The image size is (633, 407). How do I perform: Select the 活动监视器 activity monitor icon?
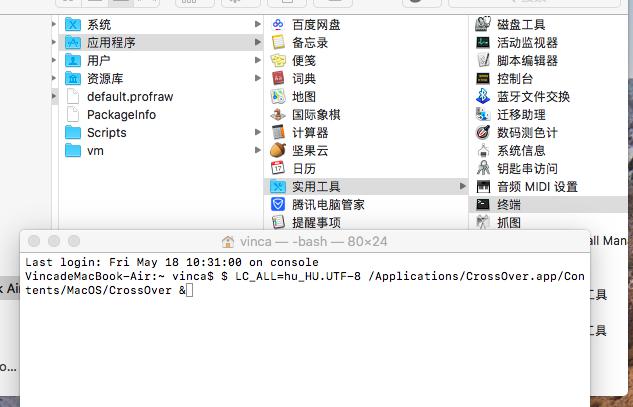tap(483, 42)
